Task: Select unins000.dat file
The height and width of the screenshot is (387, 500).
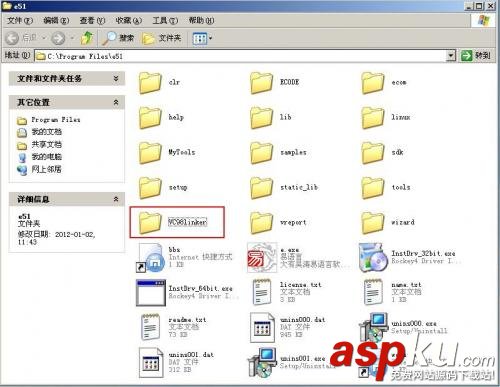Action: [262, 328]
